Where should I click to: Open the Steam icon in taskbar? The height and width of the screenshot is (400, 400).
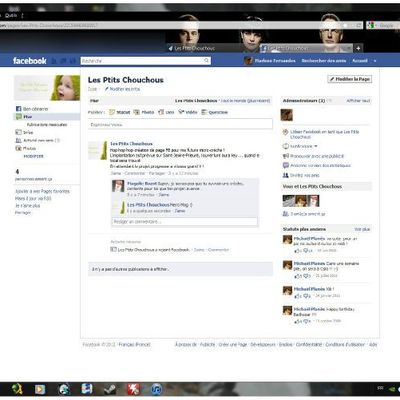tap(110, 389)
